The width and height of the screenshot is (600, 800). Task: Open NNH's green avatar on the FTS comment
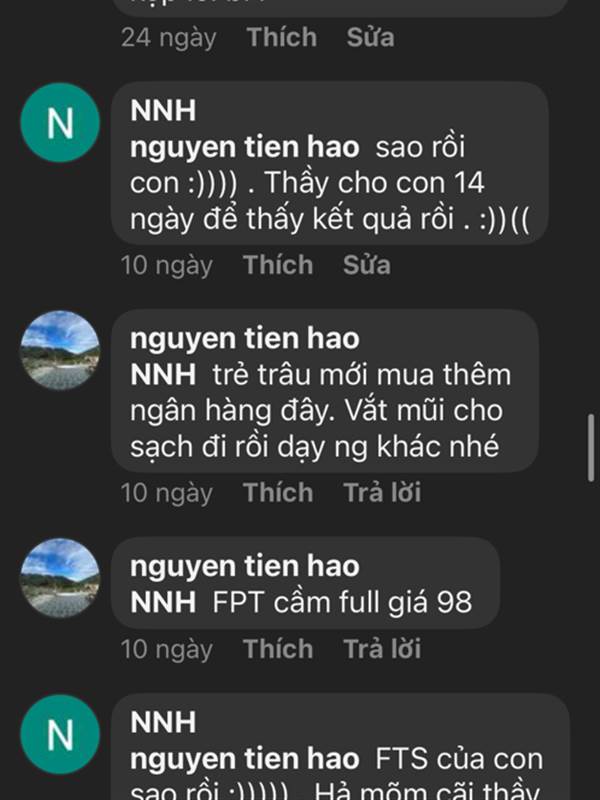[x=60, y=734]
